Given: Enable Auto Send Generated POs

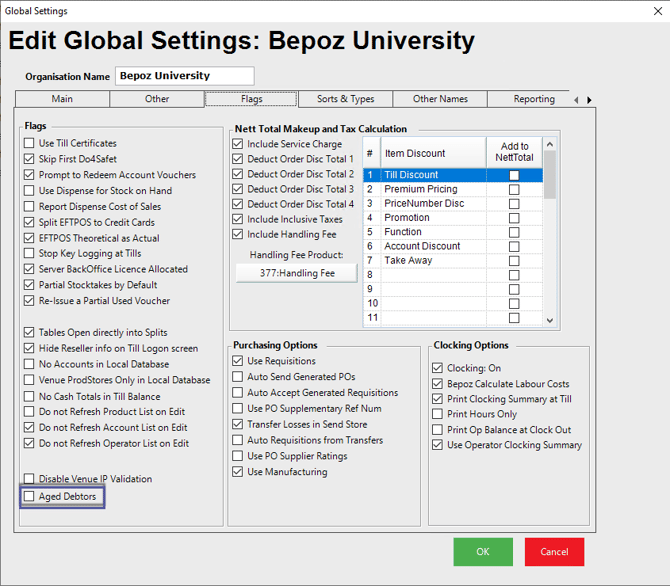Looking at the screenshot, I should [238, 377].
